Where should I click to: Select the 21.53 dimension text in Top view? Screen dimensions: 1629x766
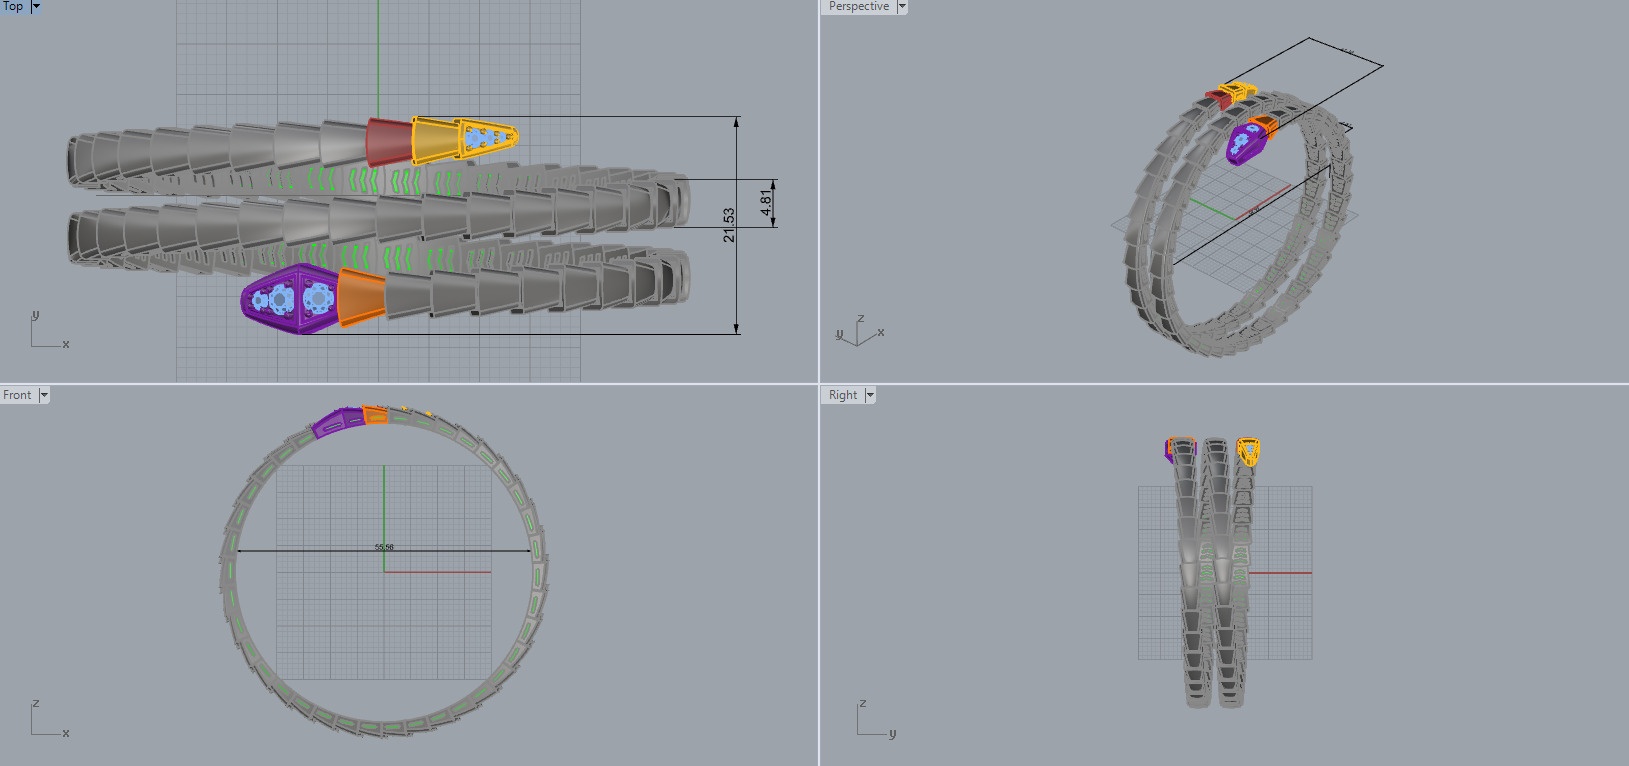729,225
